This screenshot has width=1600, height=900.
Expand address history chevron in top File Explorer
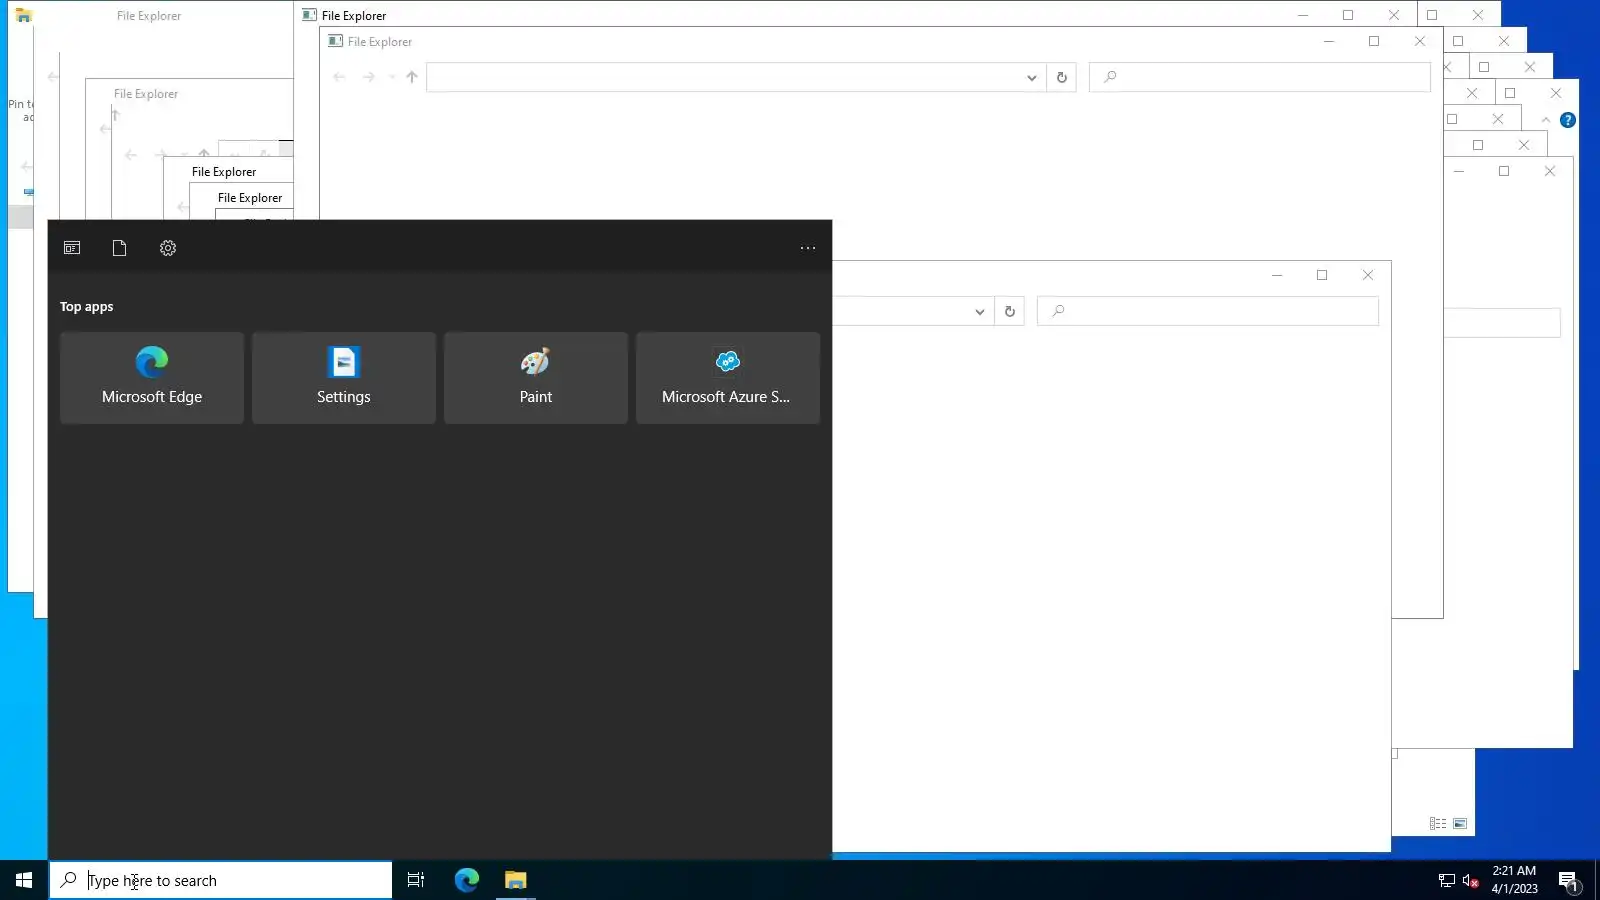(1032, 77)
